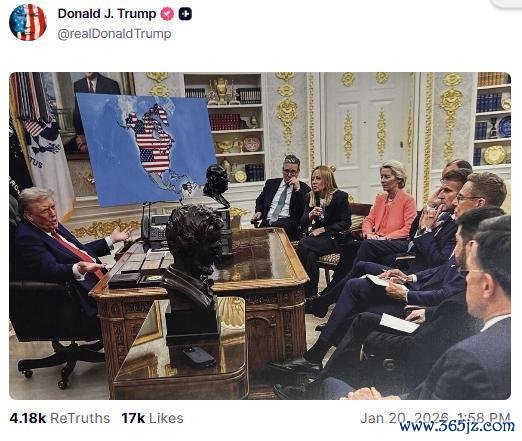Click the bold 17k count number
The height and width of the screenshot is (441, 522).
click(133, 418)
